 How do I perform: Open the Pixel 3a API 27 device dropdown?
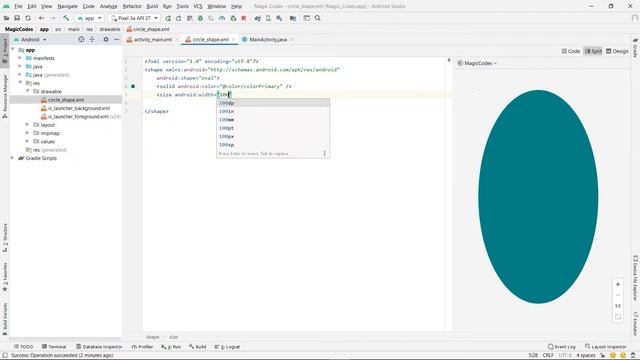134,18
